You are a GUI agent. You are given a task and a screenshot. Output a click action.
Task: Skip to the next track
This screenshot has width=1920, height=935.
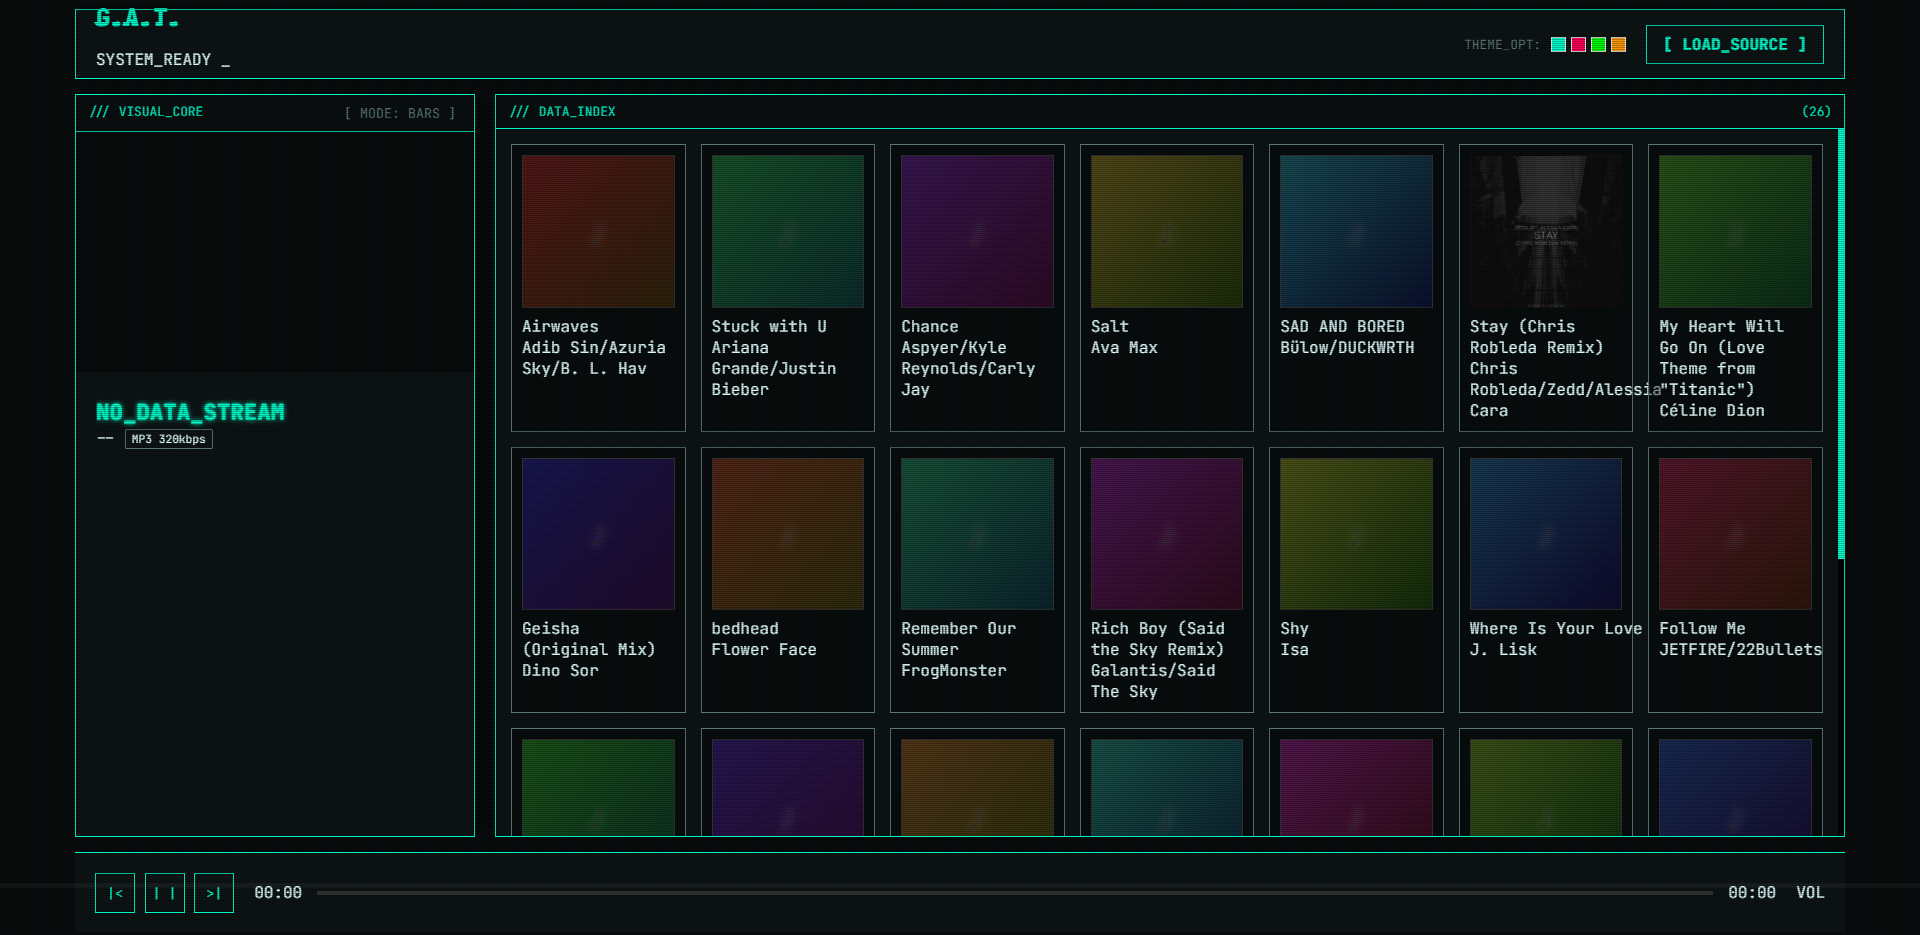[x=213, y=893]
